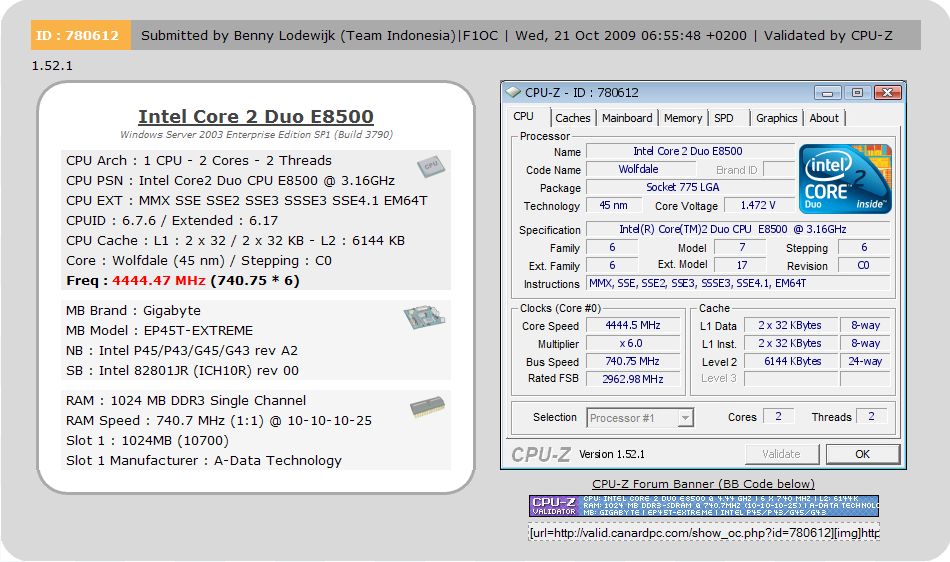
Task: Open the About tab
Action: pos(824,118)
